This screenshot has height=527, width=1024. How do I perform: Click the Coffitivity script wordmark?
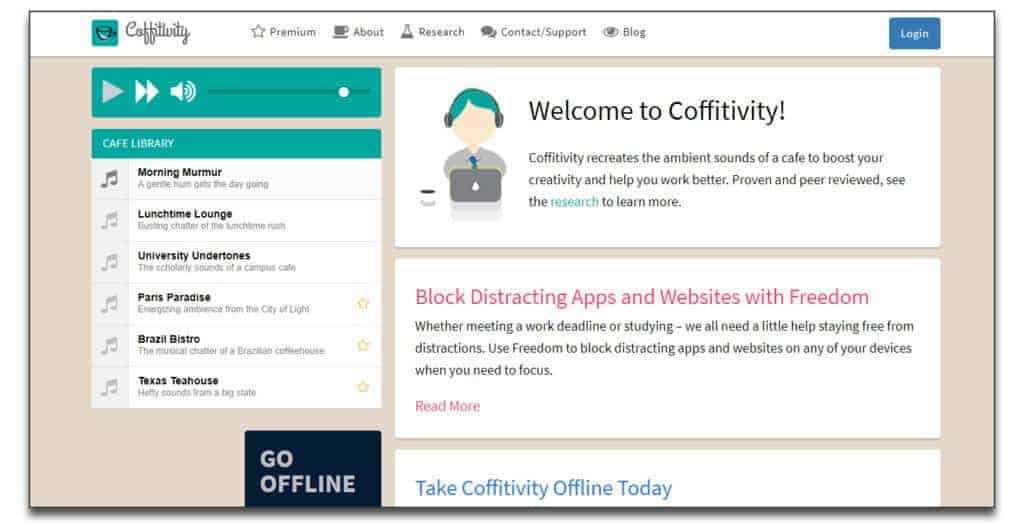pyautogui.click(x=157, y=32)
